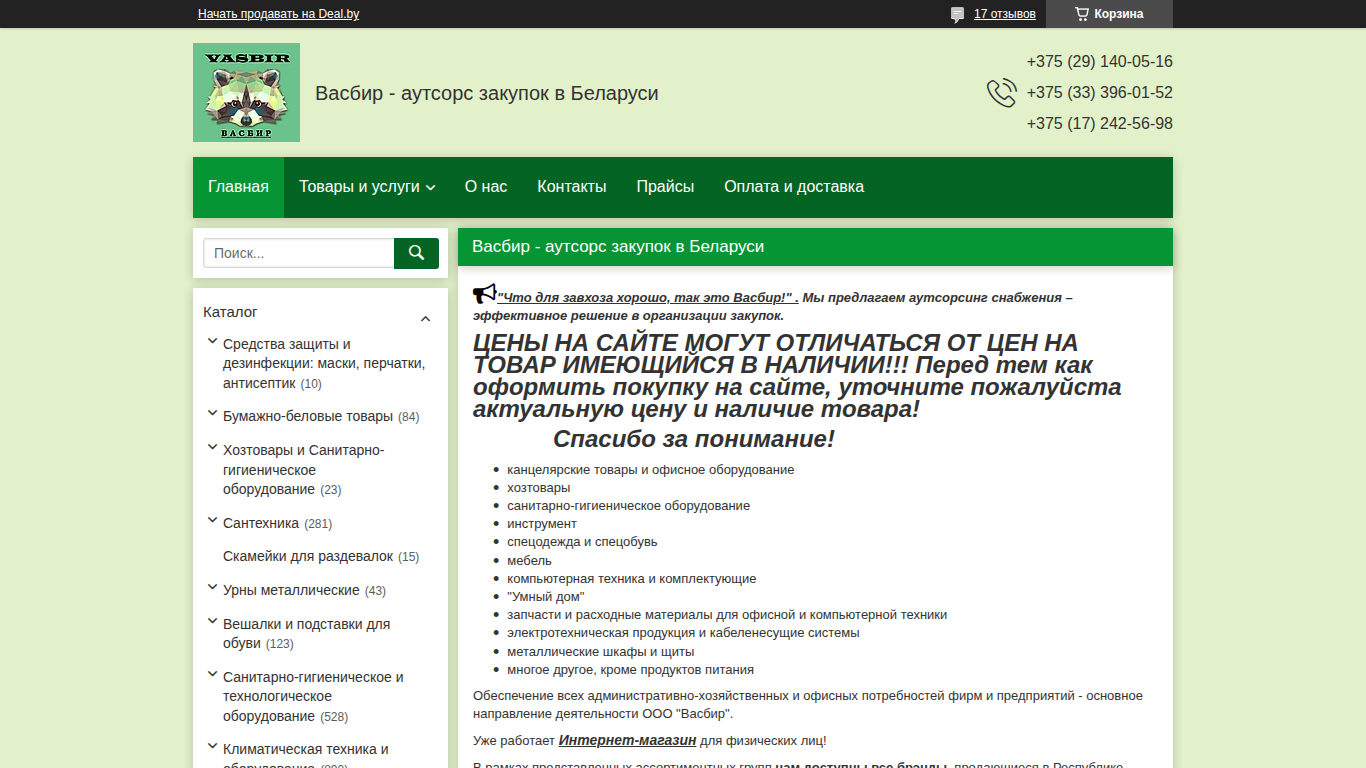1366x768 pixels.
Task: Click the phone handset icon
Action: (x=1001, y=93)
